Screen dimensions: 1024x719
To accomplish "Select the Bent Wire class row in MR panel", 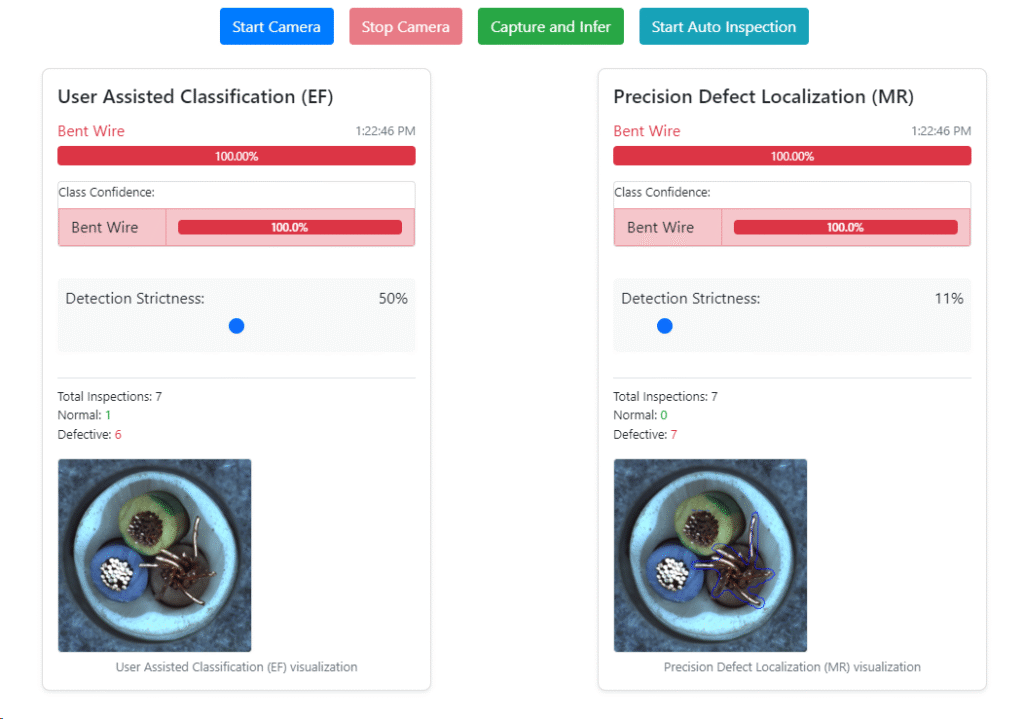I will tap(792, 227).
